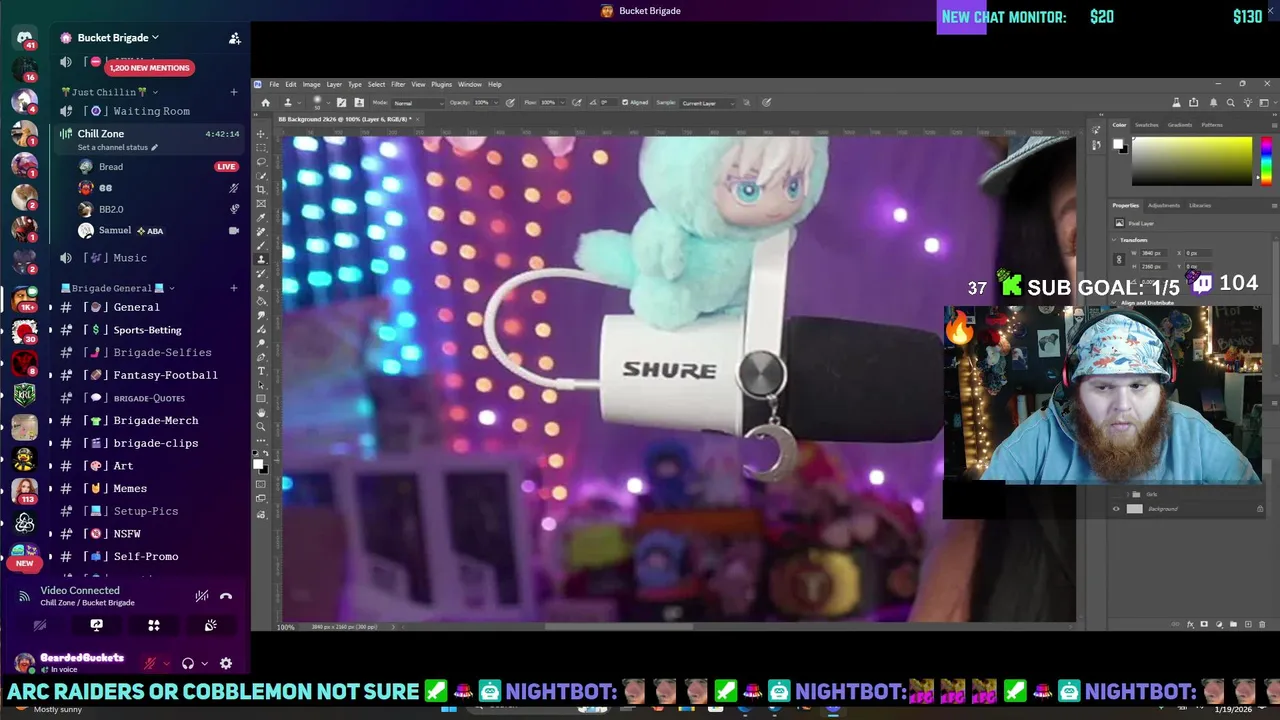Switch to the Gradients tab
Image resolution: width=1280 pixels, height=720 pixels.
pyautogui.click(x=1180, y=125)
